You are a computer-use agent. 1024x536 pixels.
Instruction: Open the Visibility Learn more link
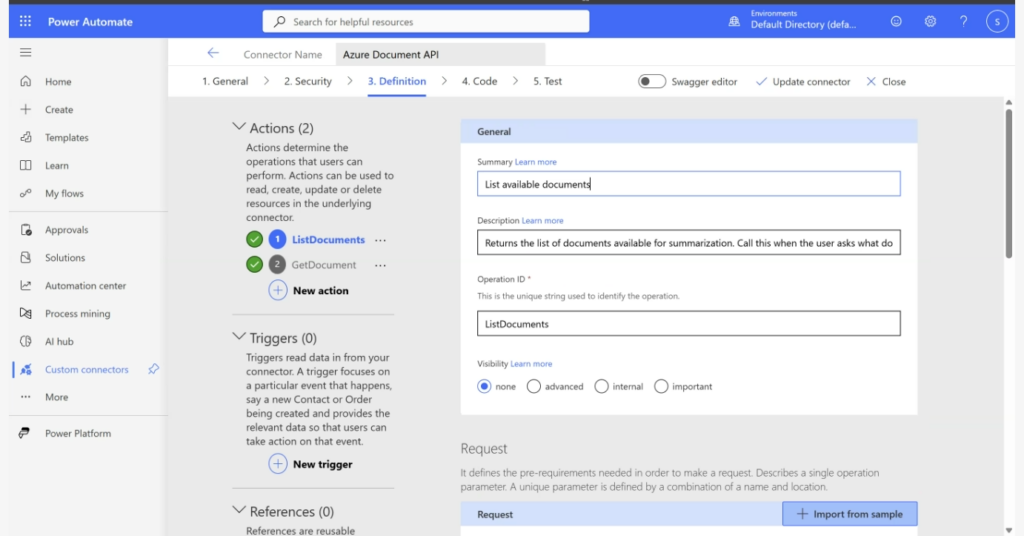pyautogui.click(x=531, y=364)
